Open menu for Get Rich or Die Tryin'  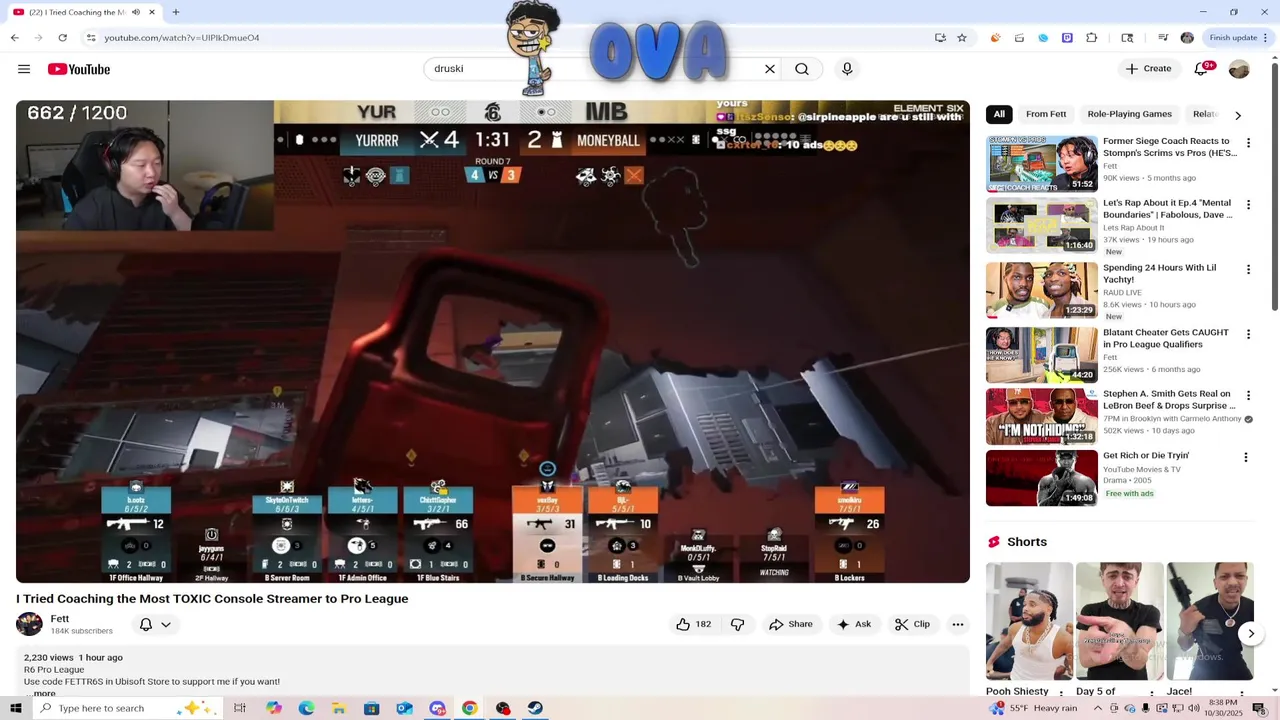pos(1246,457)
